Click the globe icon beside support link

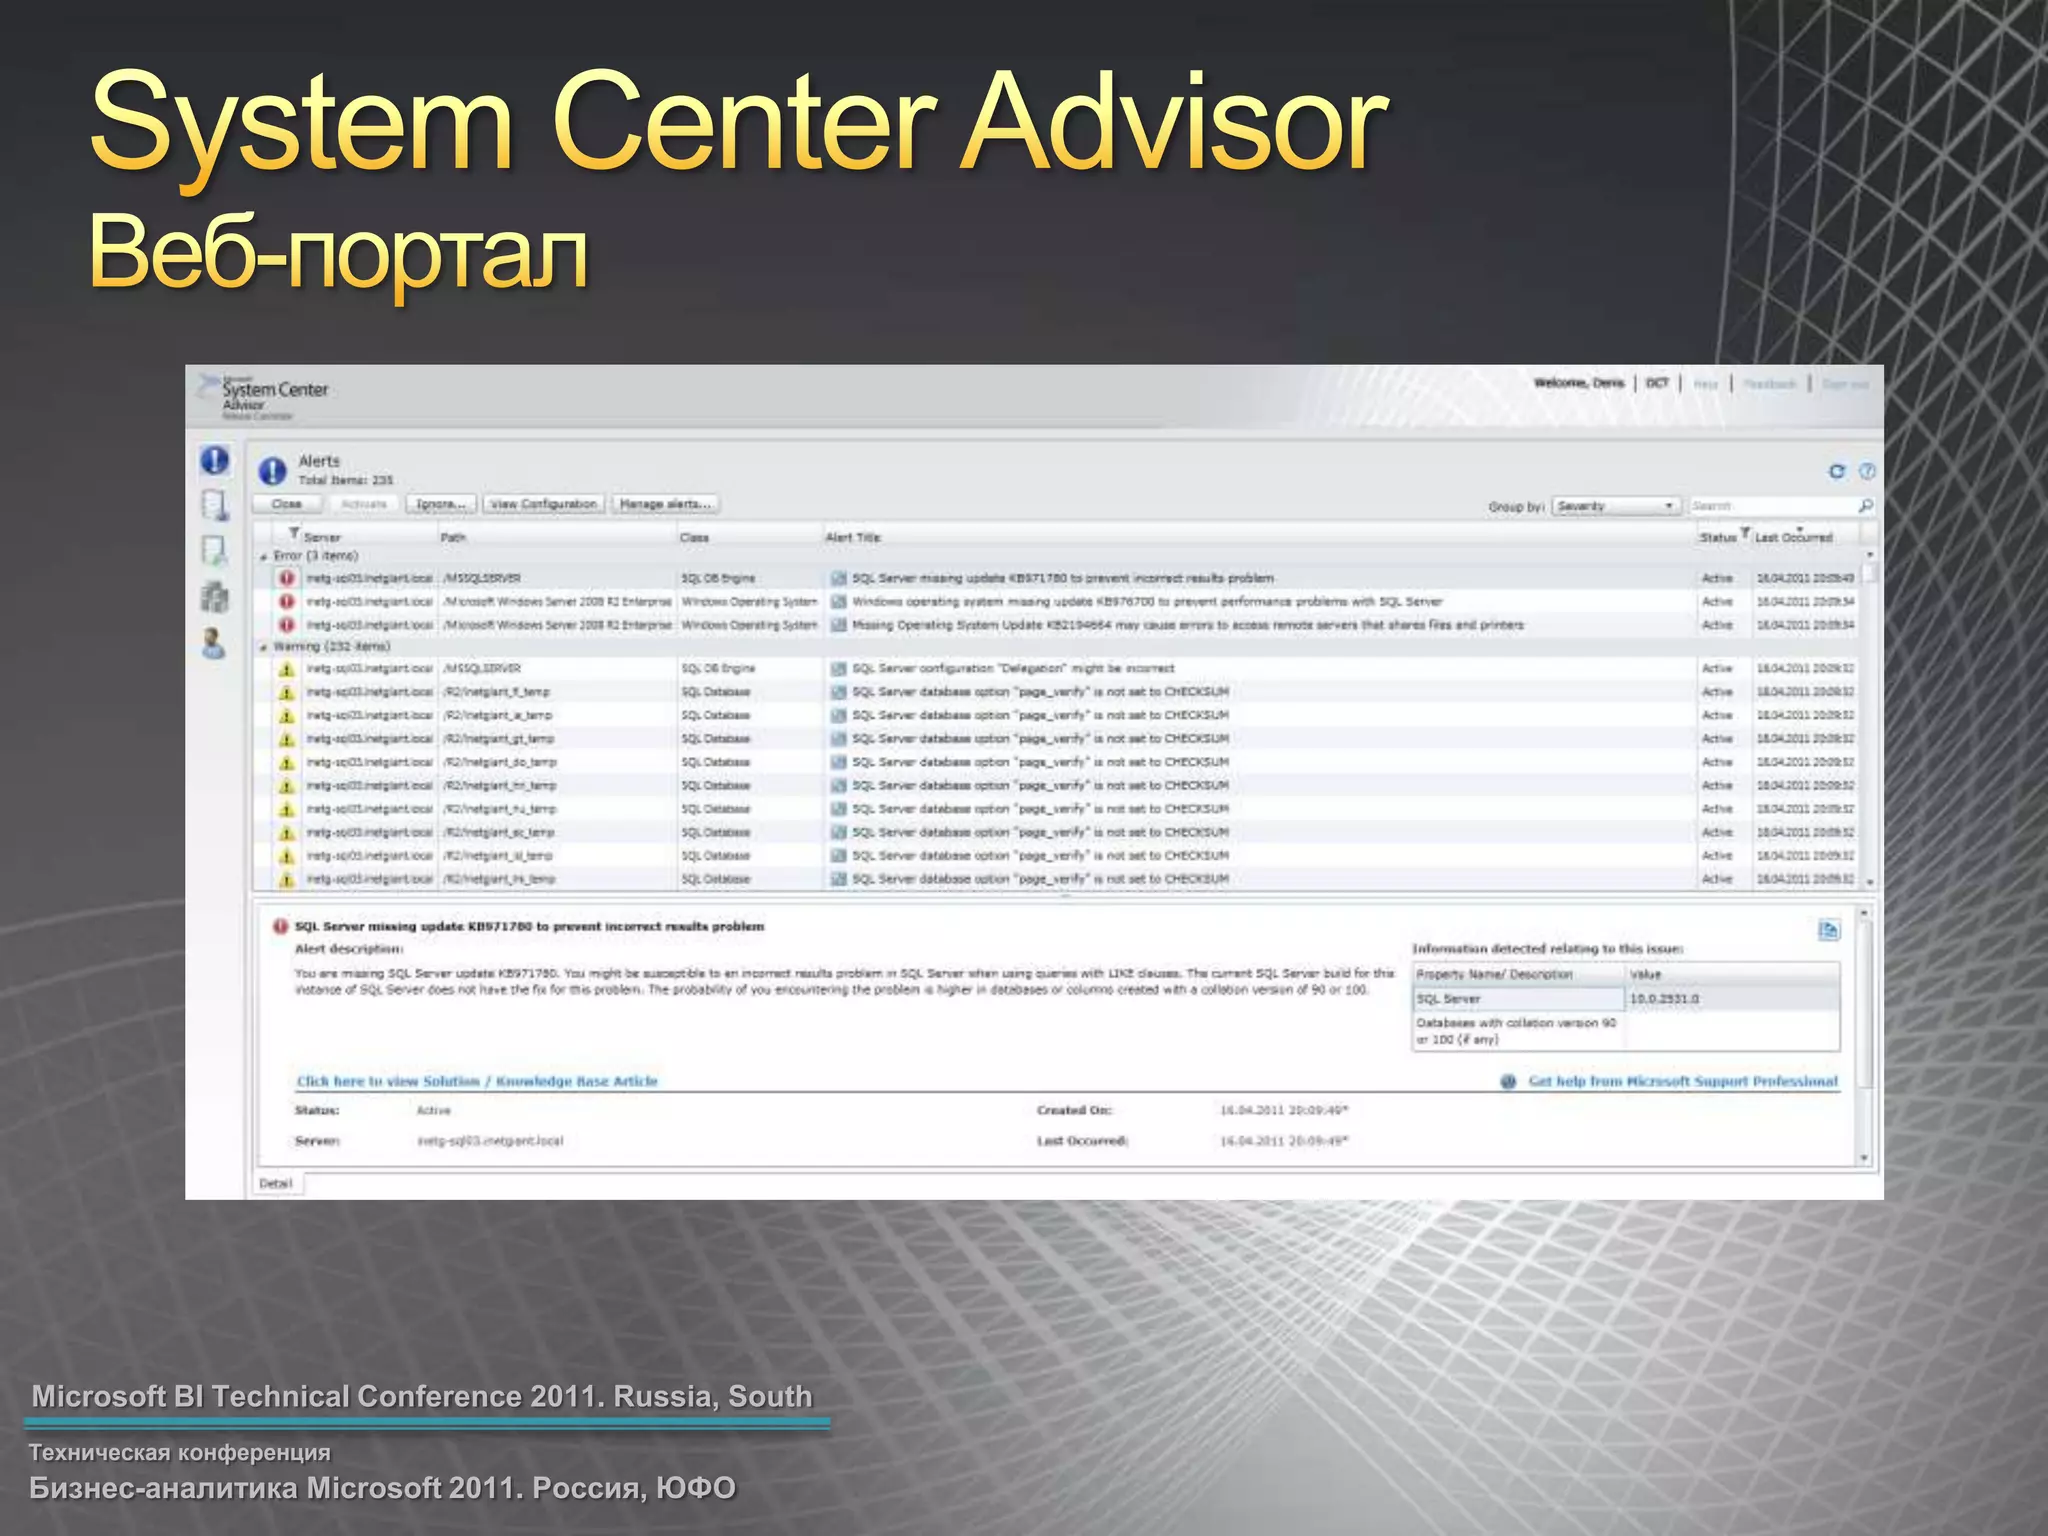point(1509,1081)
